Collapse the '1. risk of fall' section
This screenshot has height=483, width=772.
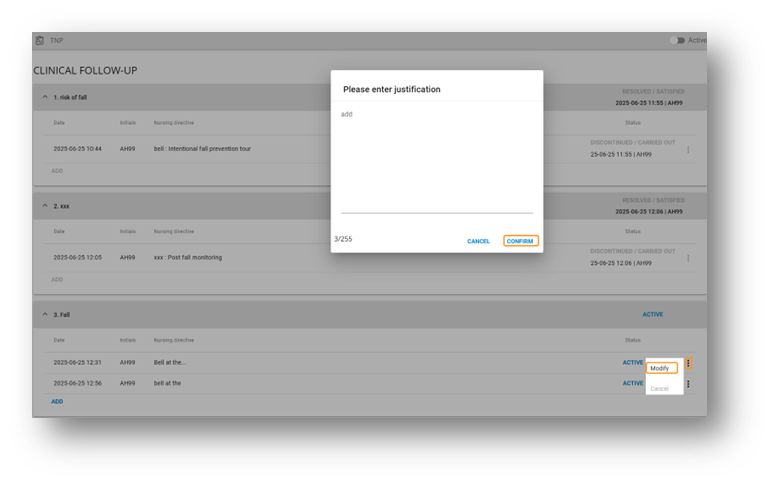[x=45, y=97]
